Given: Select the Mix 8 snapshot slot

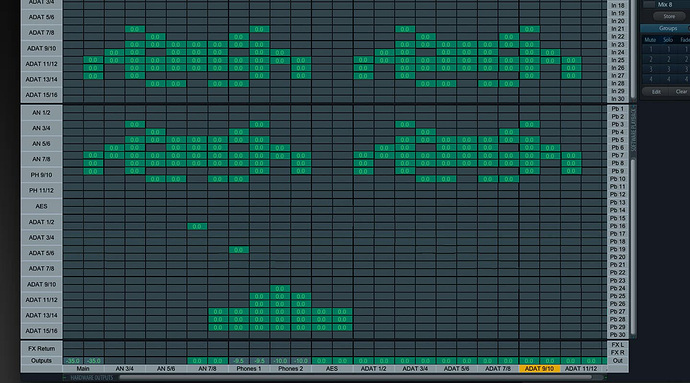Looking at the screenshot, I should (664, 4).
